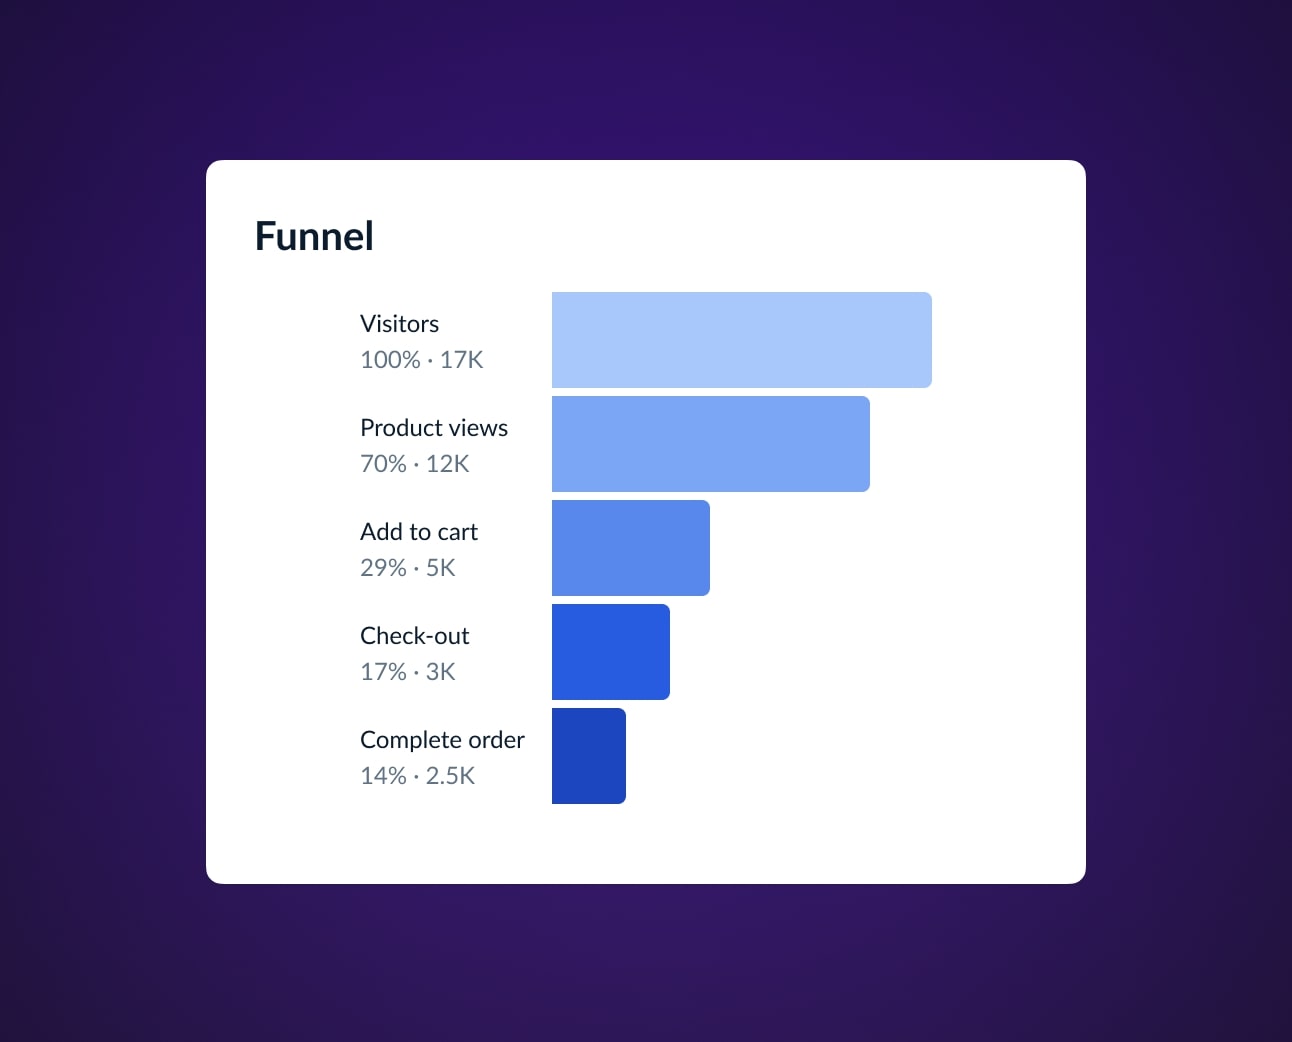Viewport: 1292px width, 1042px height.
Task: Click the Funnel chart title
Action: point(314,237)
